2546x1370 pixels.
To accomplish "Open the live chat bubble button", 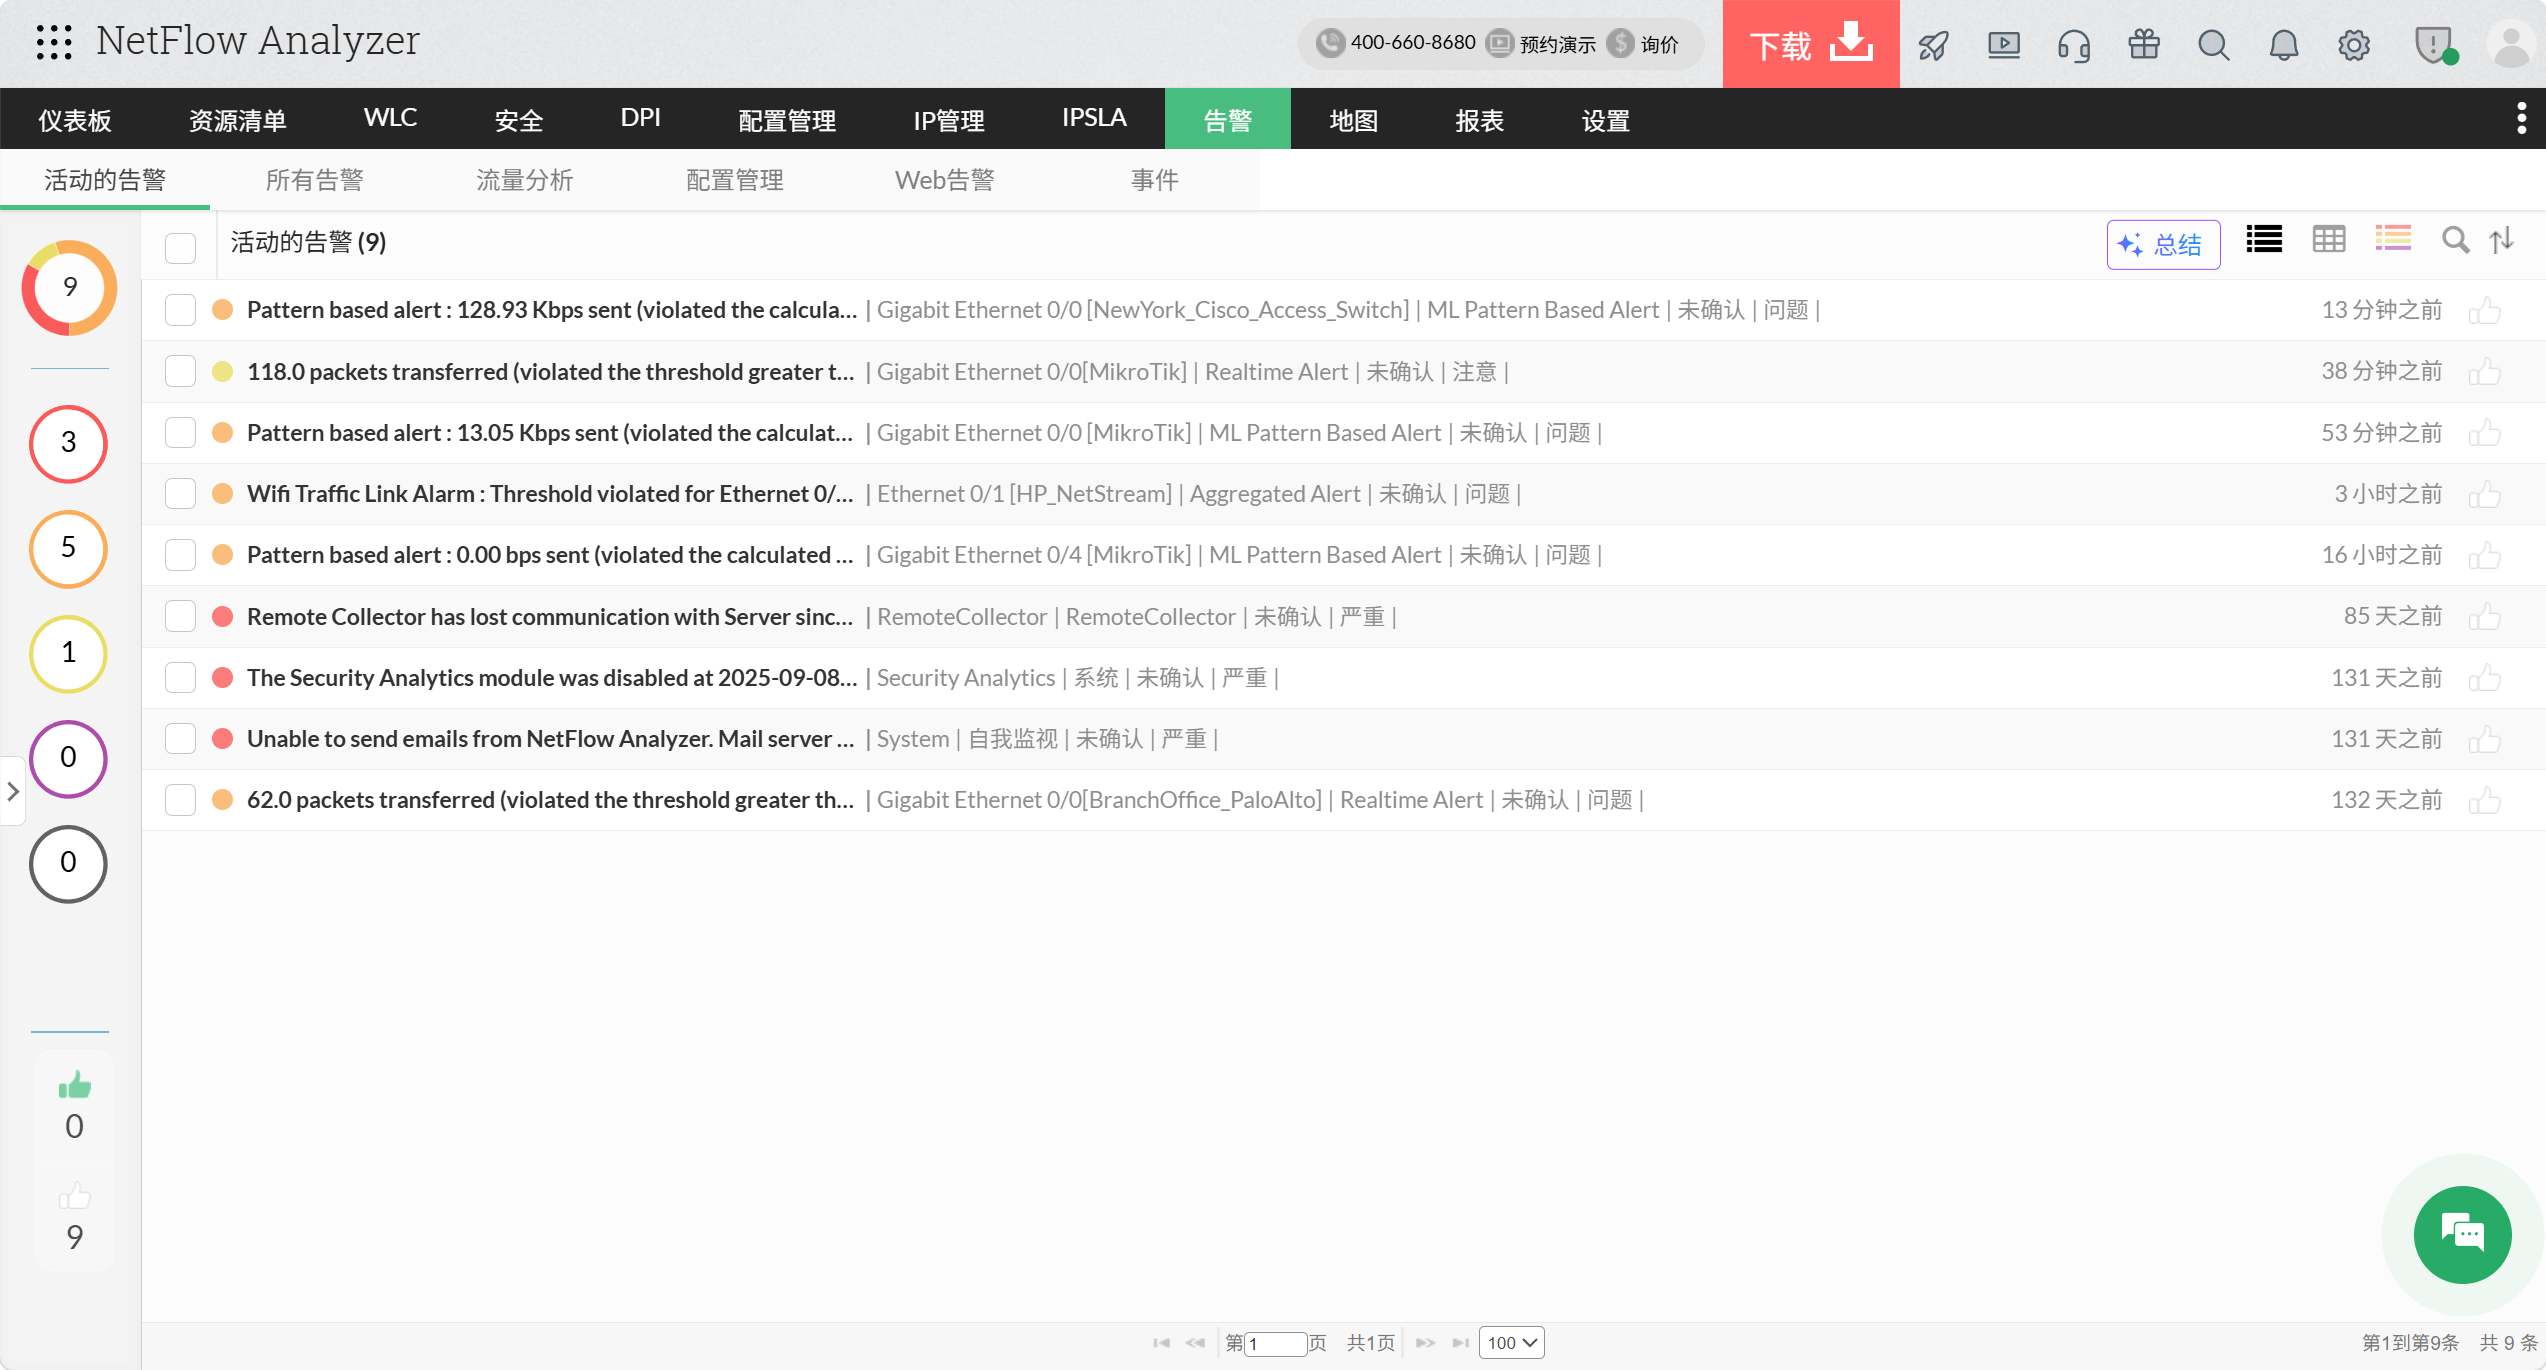I will tap(2462, 1234).
